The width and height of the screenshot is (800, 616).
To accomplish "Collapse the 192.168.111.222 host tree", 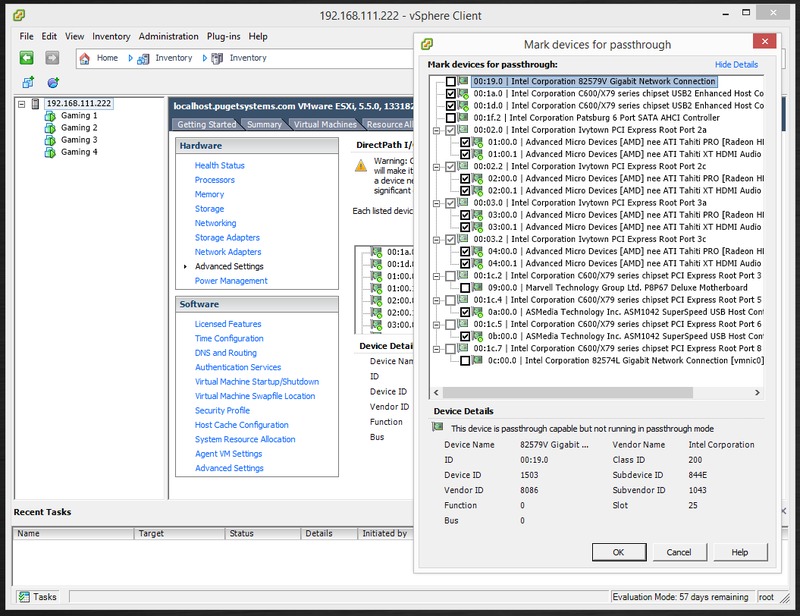I will pyautogui.click(x=22, y=104).
